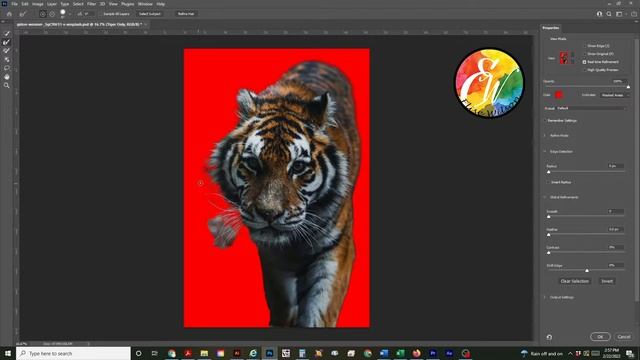
Task: Expand the Output Settings section
Action: point(544,297)
